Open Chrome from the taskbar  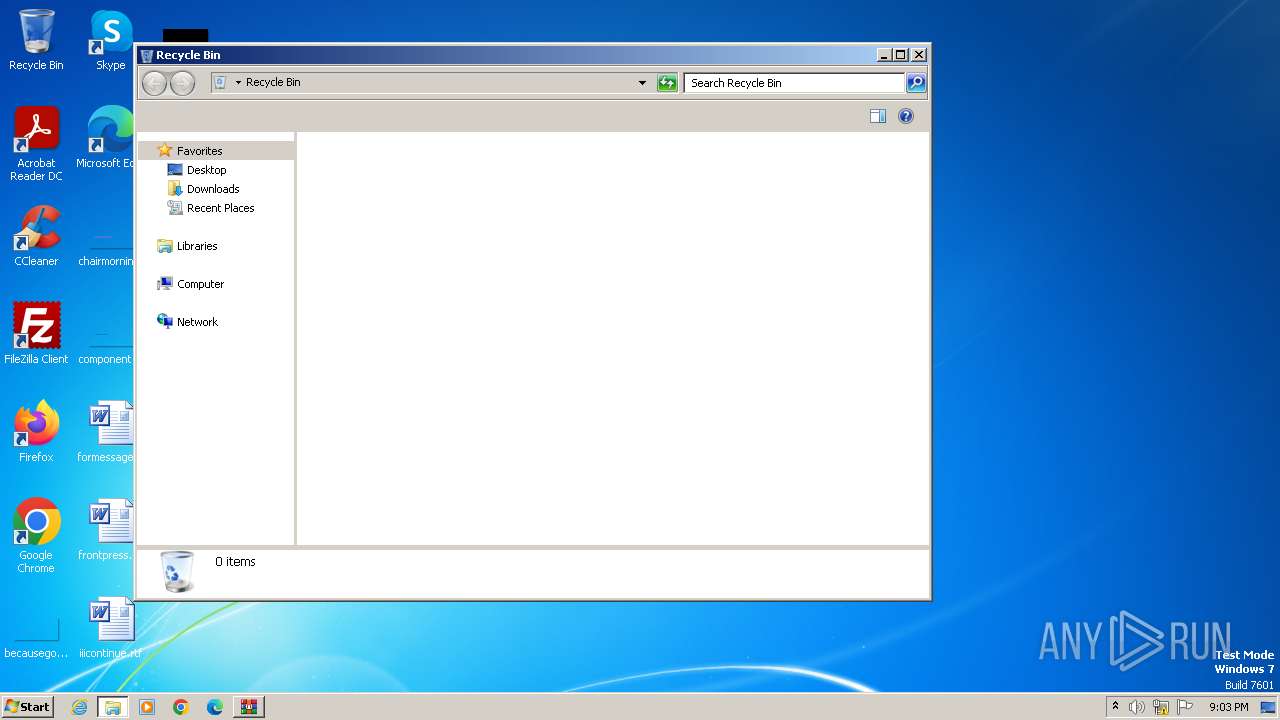(181, 707)
